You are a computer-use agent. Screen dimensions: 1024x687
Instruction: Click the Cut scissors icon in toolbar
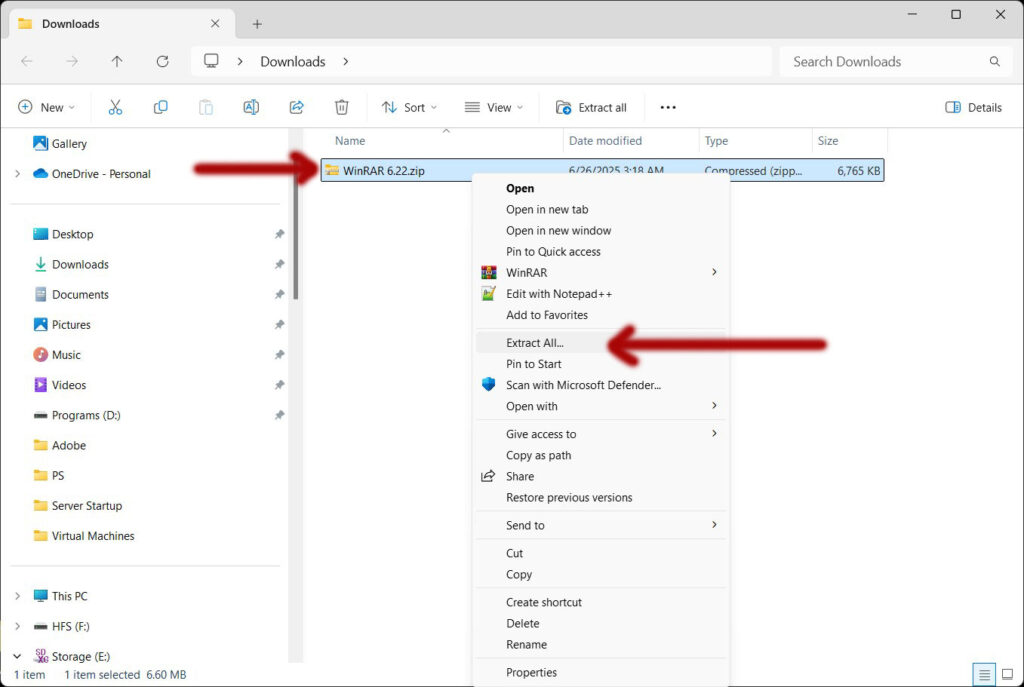click(x=115, y=107)
